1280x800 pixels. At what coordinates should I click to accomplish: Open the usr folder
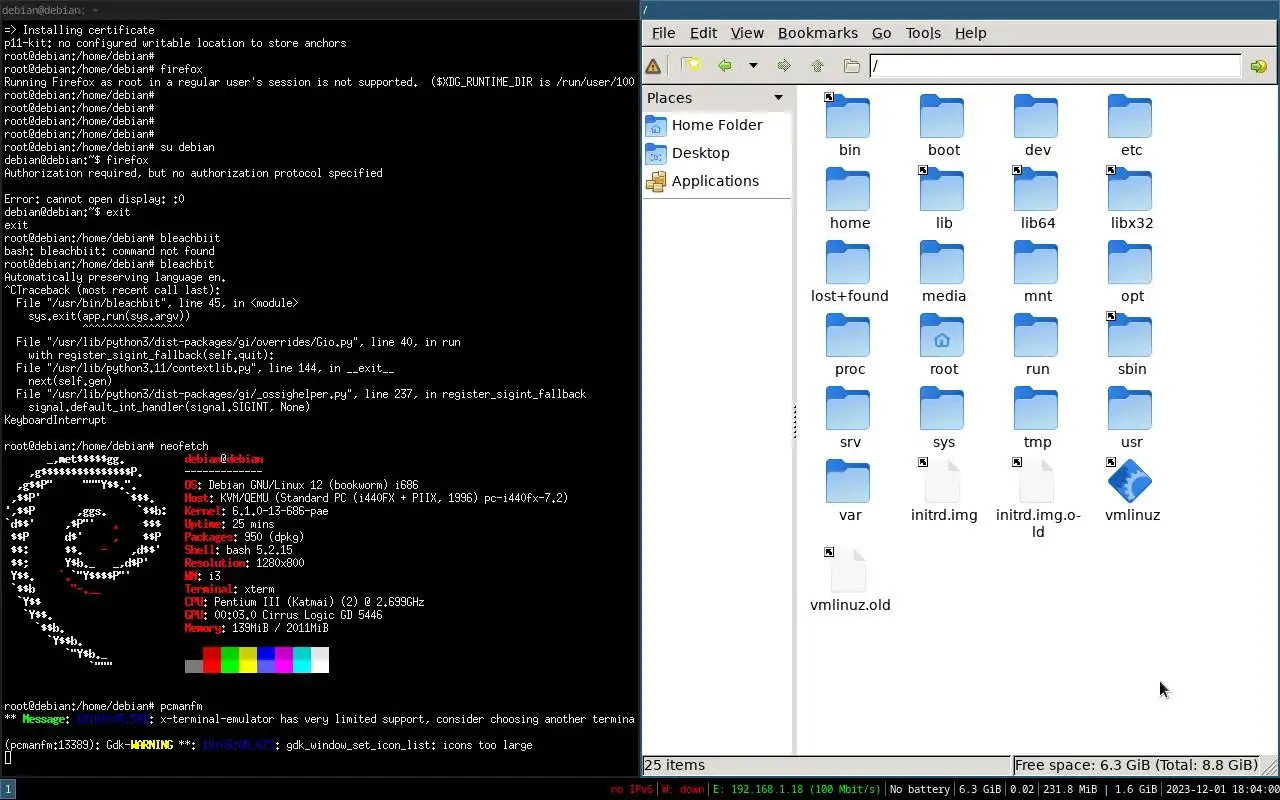click(1130, 409)
